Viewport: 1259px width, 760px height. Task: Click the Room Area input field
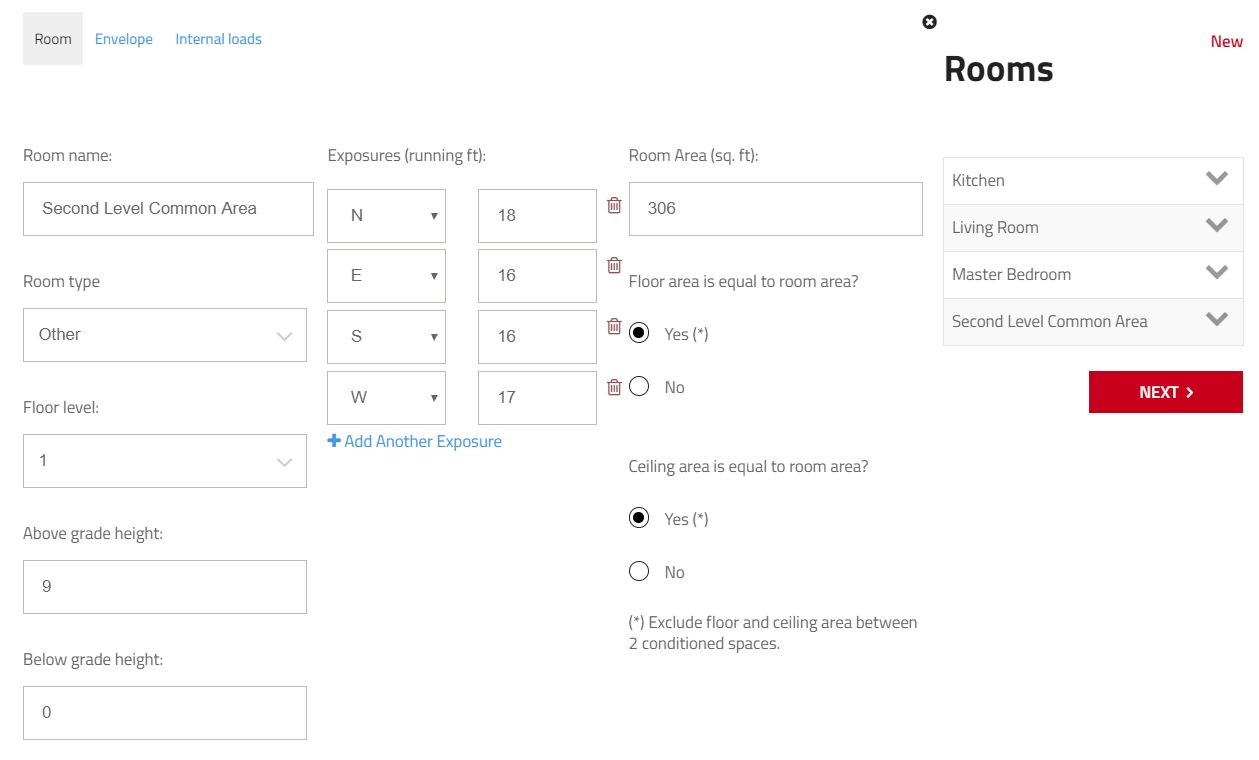click(775, 209)
